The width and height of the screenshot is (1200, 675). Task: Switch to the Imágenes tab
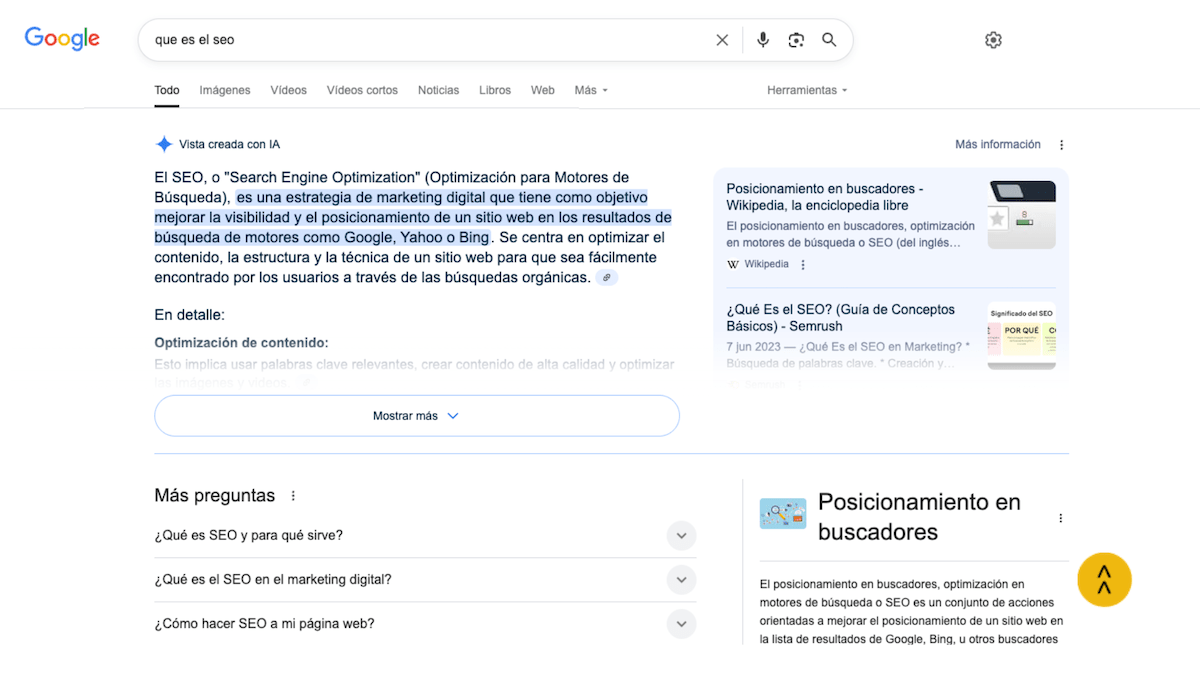coord(225,90)
